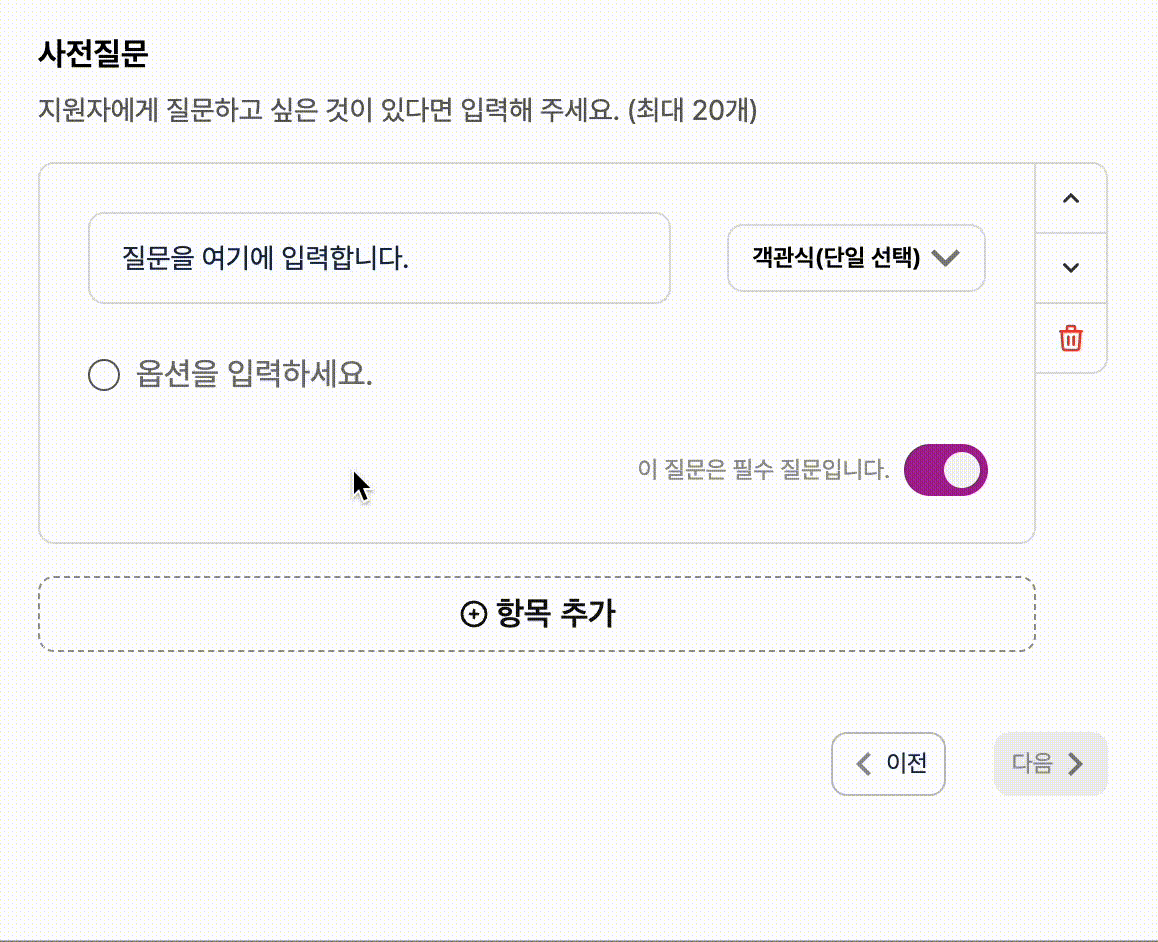This screenshot has height=942, width=1158.
Task: Focus the 질문을 여기에 입력합니다 input field
Action: [379, 258]
